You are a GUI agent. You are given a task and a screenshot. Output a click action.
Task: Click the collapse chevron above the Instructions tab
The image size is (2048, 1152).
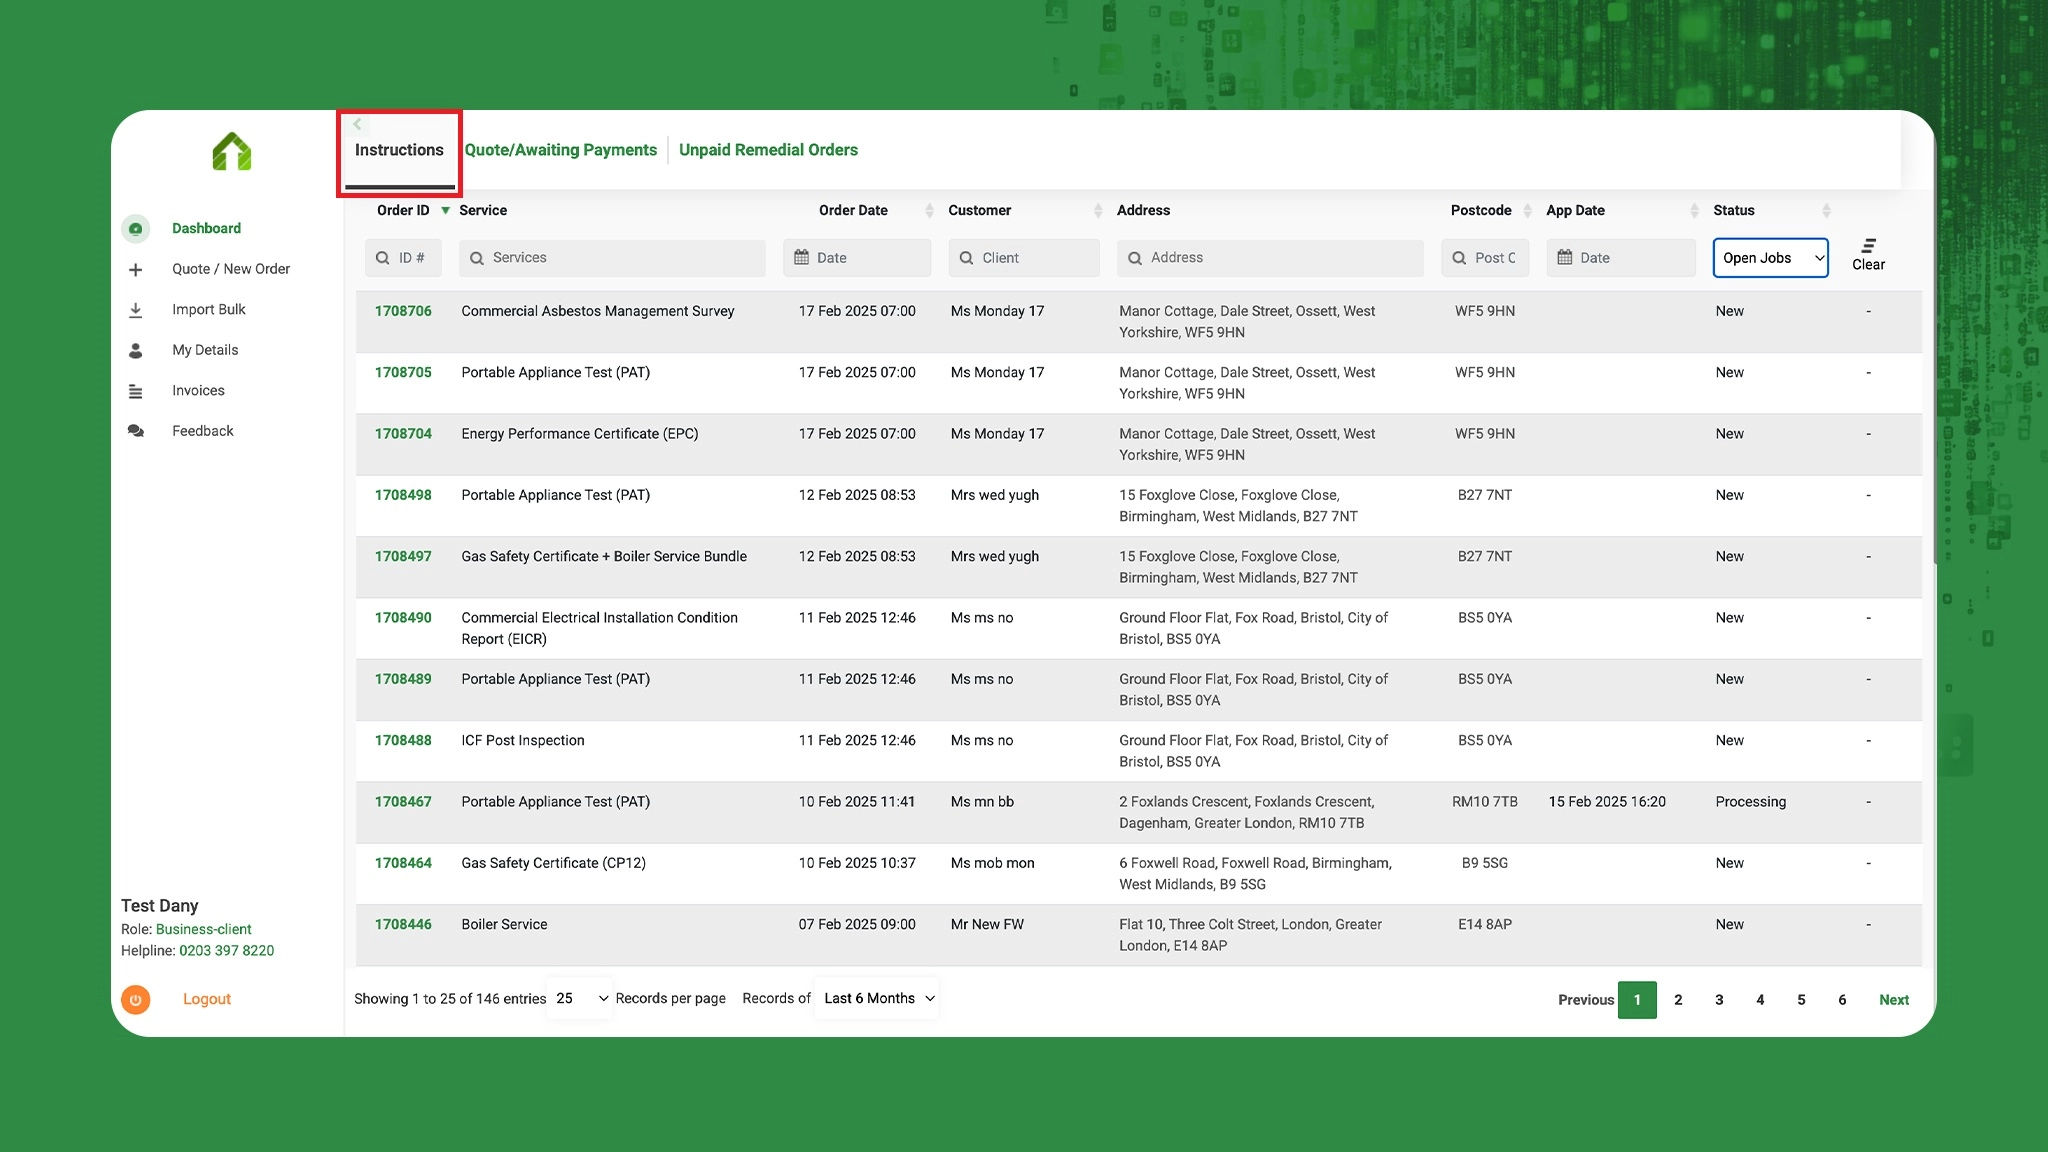(x=357, y=124)
